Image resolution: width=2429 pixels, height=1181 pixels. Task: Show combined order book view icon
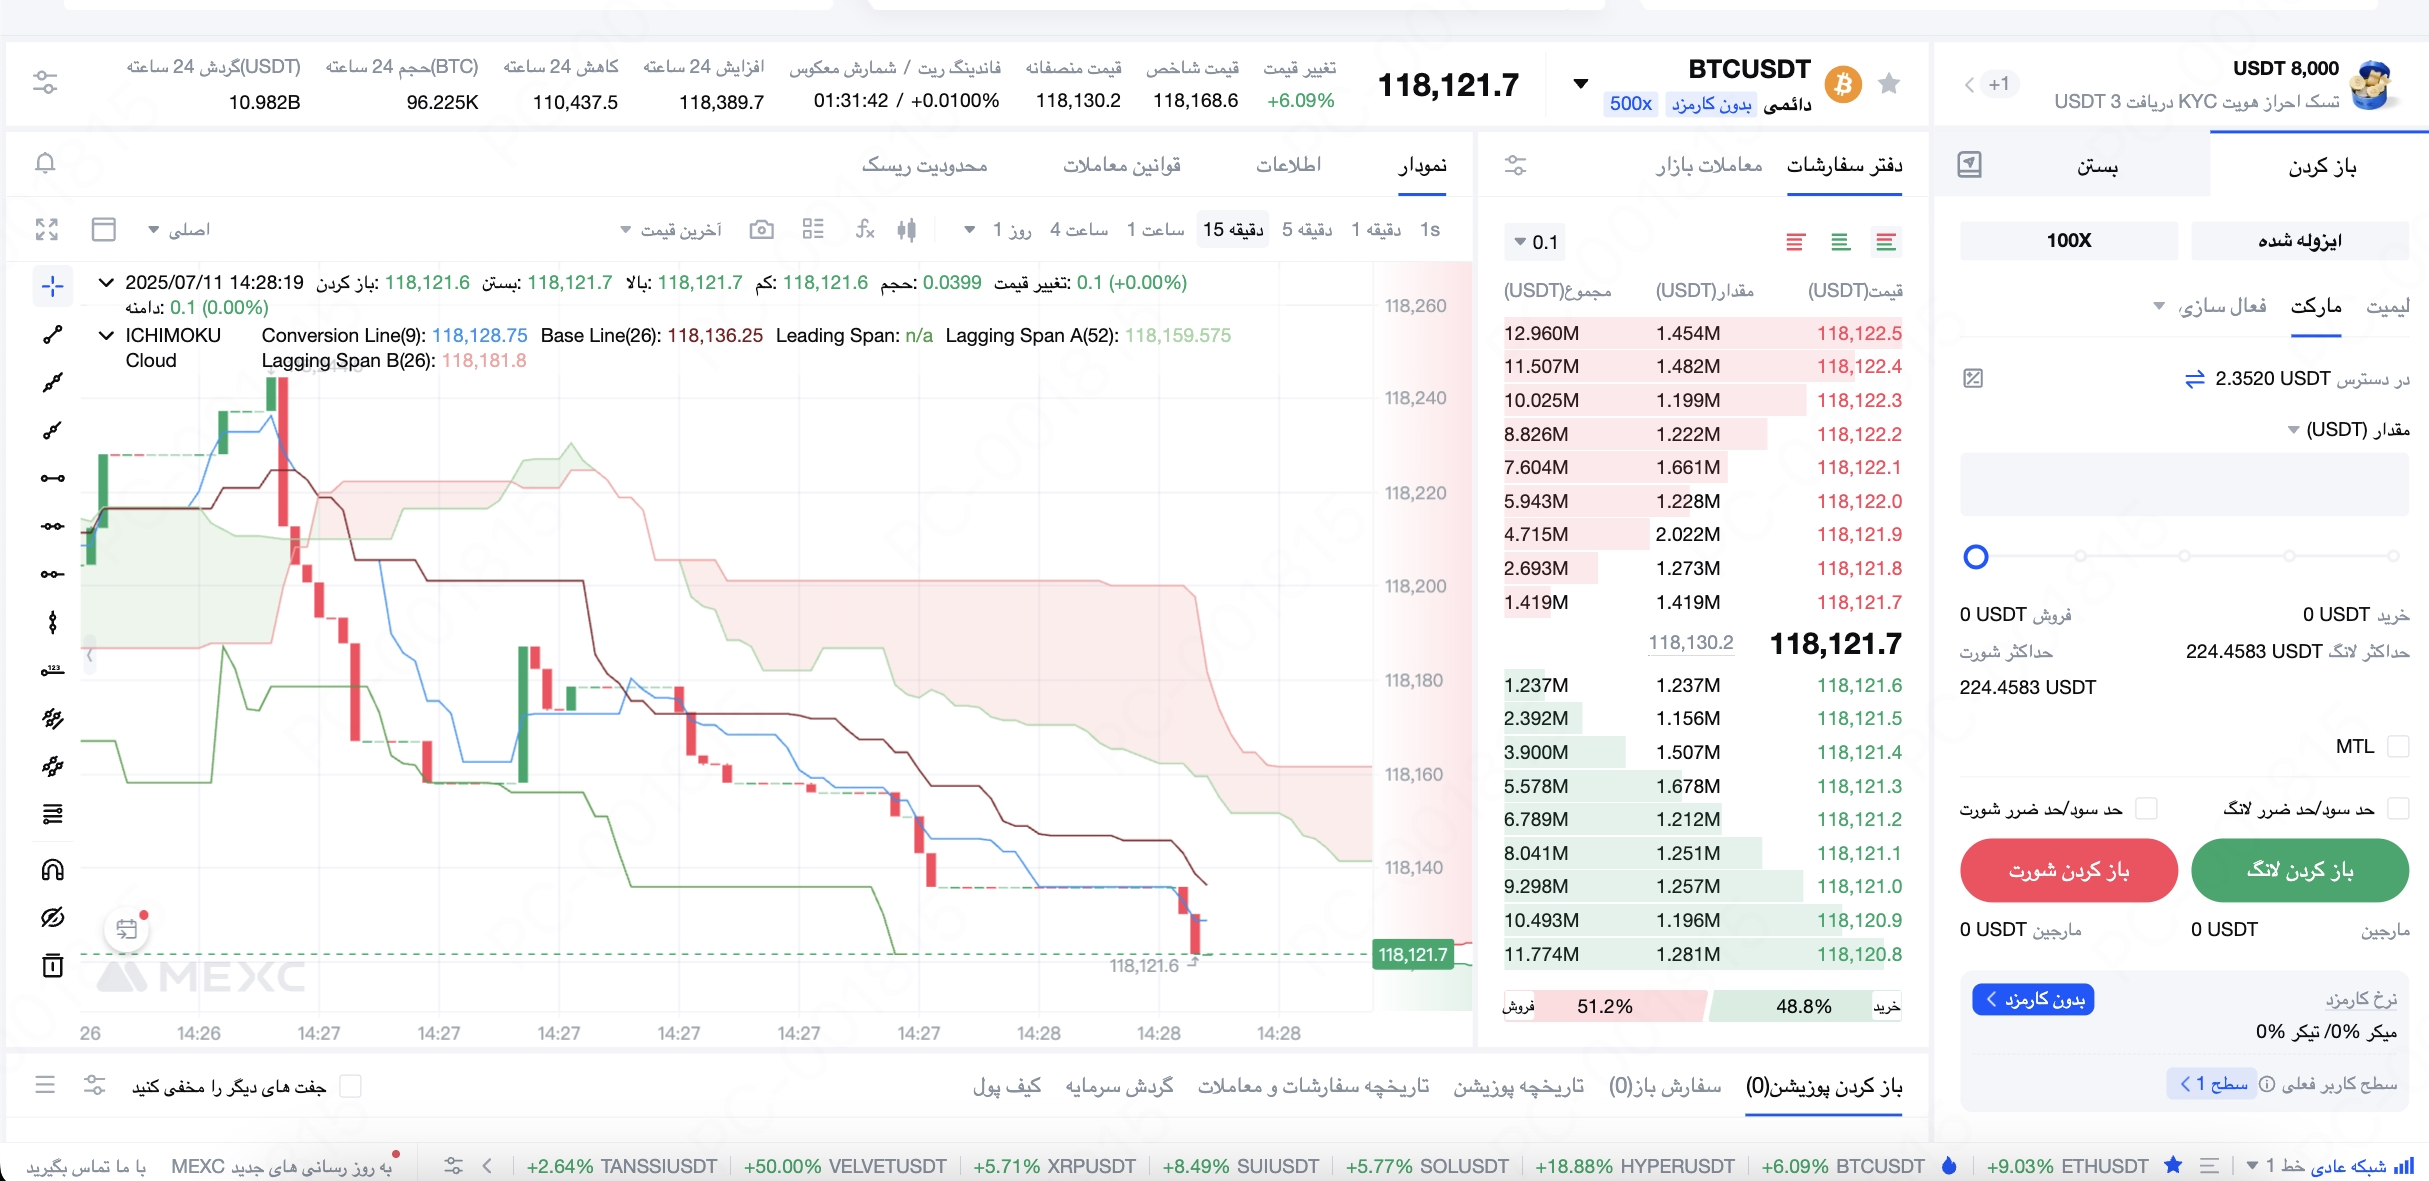click(x=1886, y=241)
